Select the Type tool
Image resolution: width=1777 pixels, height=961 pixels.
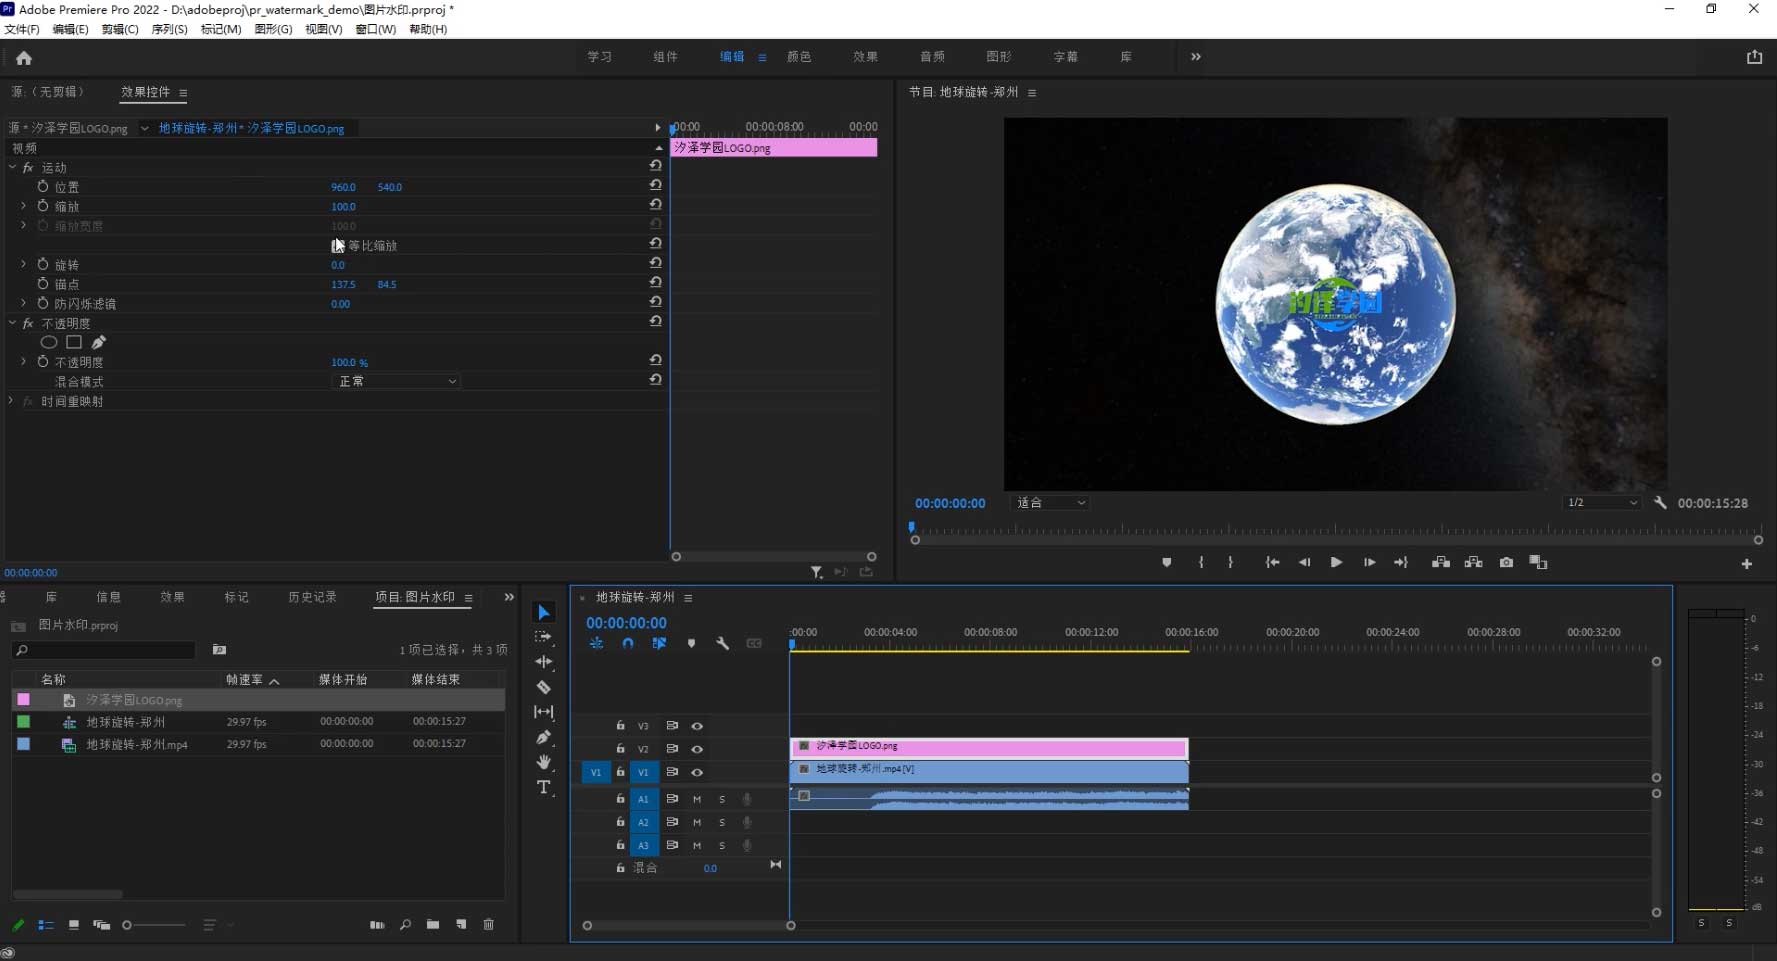[x=543, y=788]
